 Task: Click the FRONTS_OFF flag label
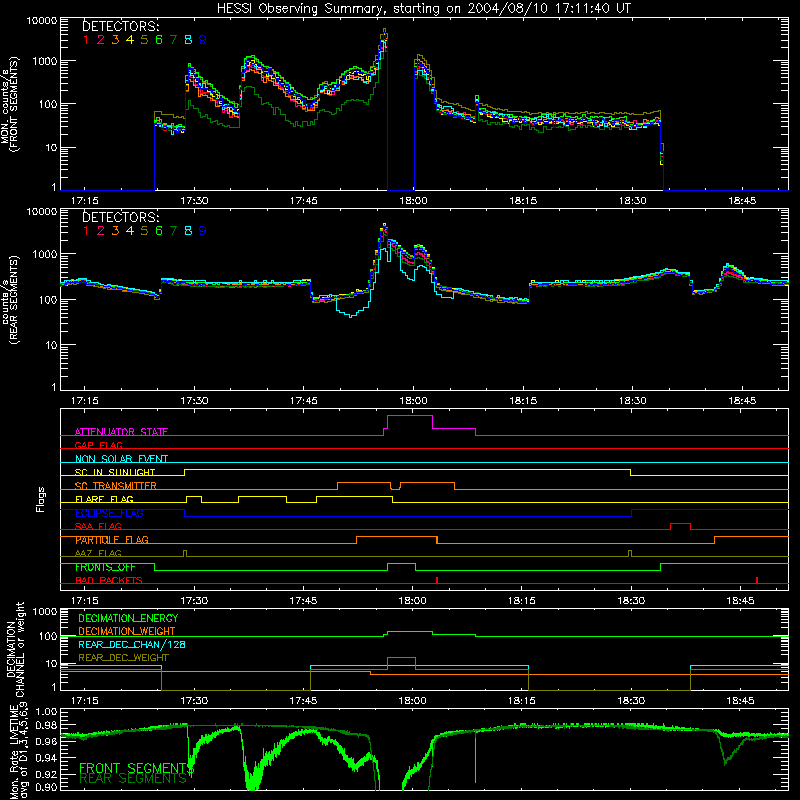click(x=105, y=567)
